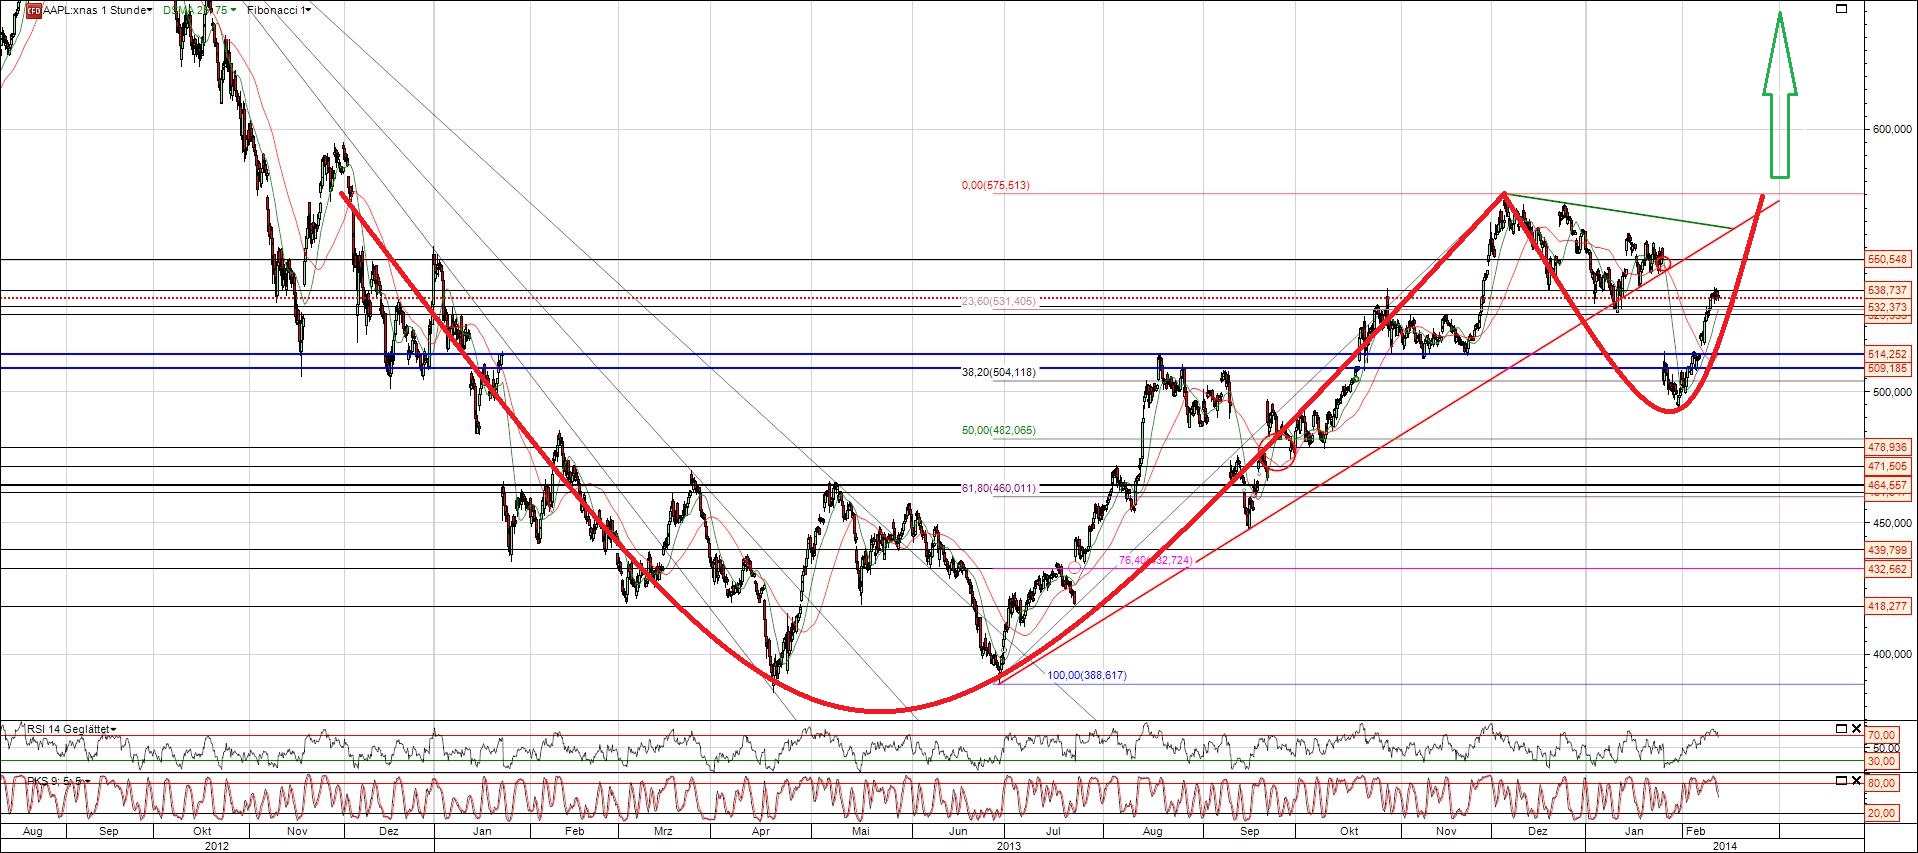The height and width of the screenshot is (853, 1918).
Task: Maximize the RSI indicator panel
Action: pos(1842,729)
